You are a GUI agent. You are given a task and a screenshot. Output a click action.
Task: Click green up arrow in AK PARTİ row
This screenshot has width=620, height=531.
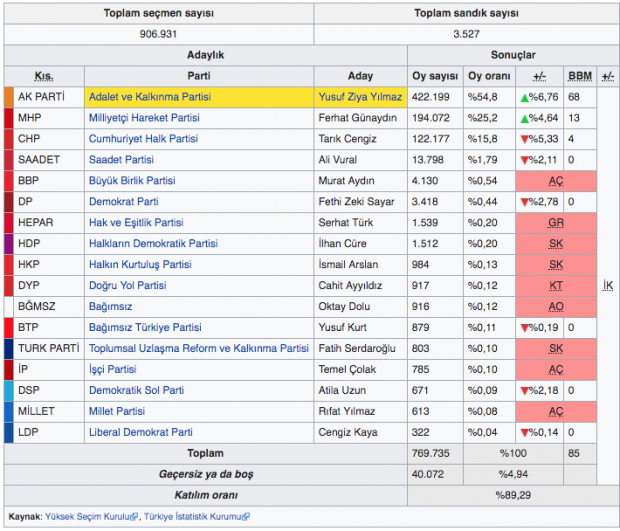pos(524,98)
